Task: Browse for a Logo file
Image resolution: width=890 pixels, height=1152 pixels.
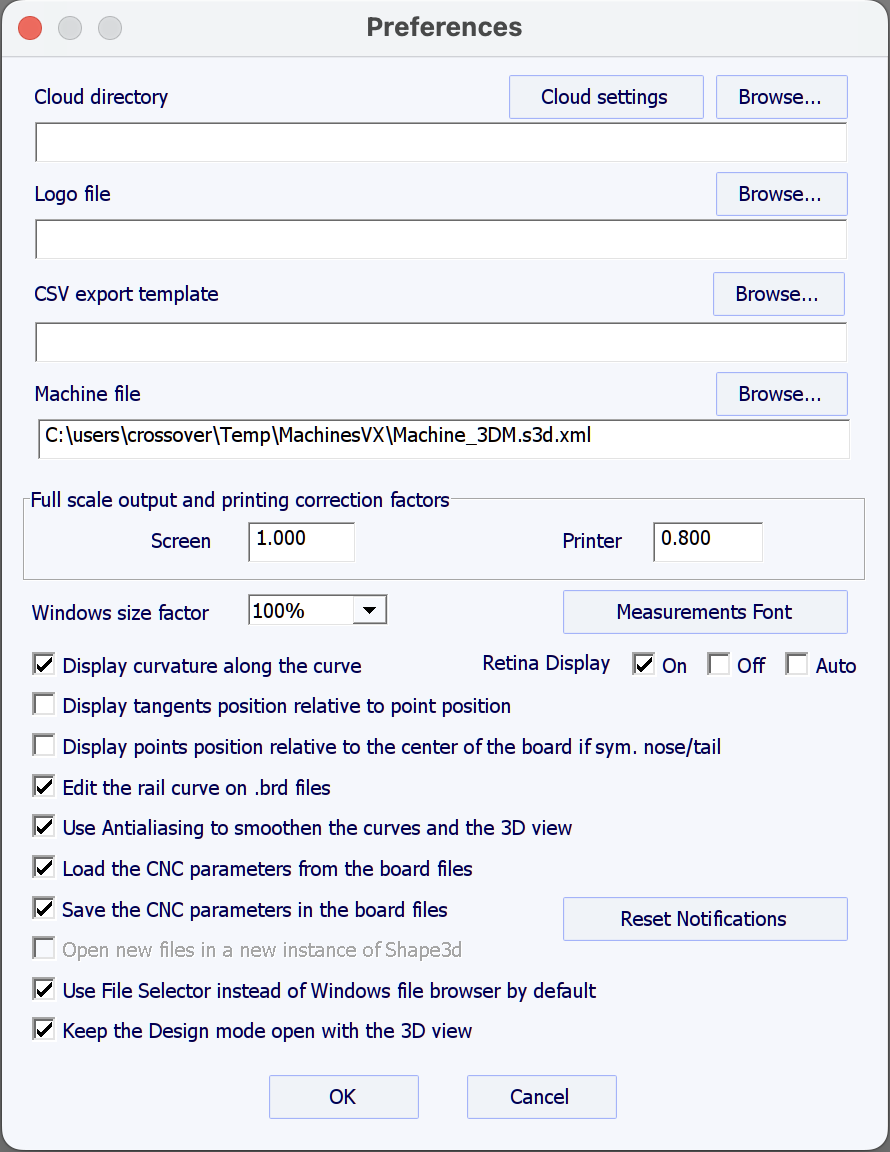Action: pyautogui.click(x=781, y=194)
